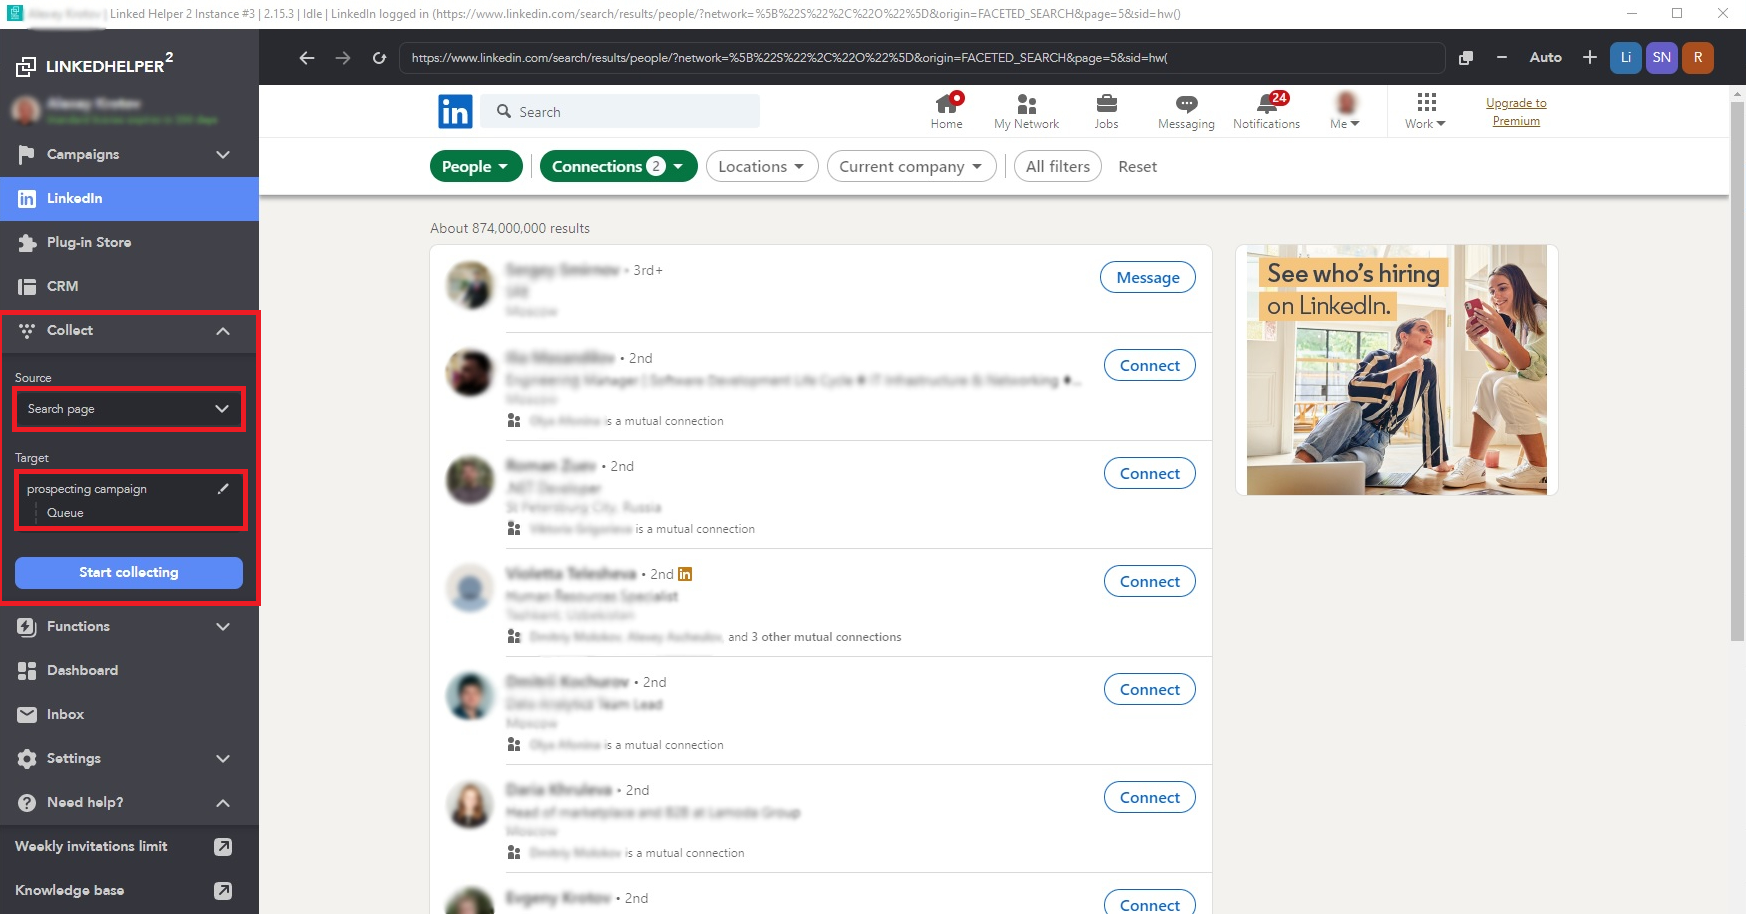The width and height of the screenshot is (1746, 914).
Task: Open the See who's hiring ad image
Action: 1397,370
